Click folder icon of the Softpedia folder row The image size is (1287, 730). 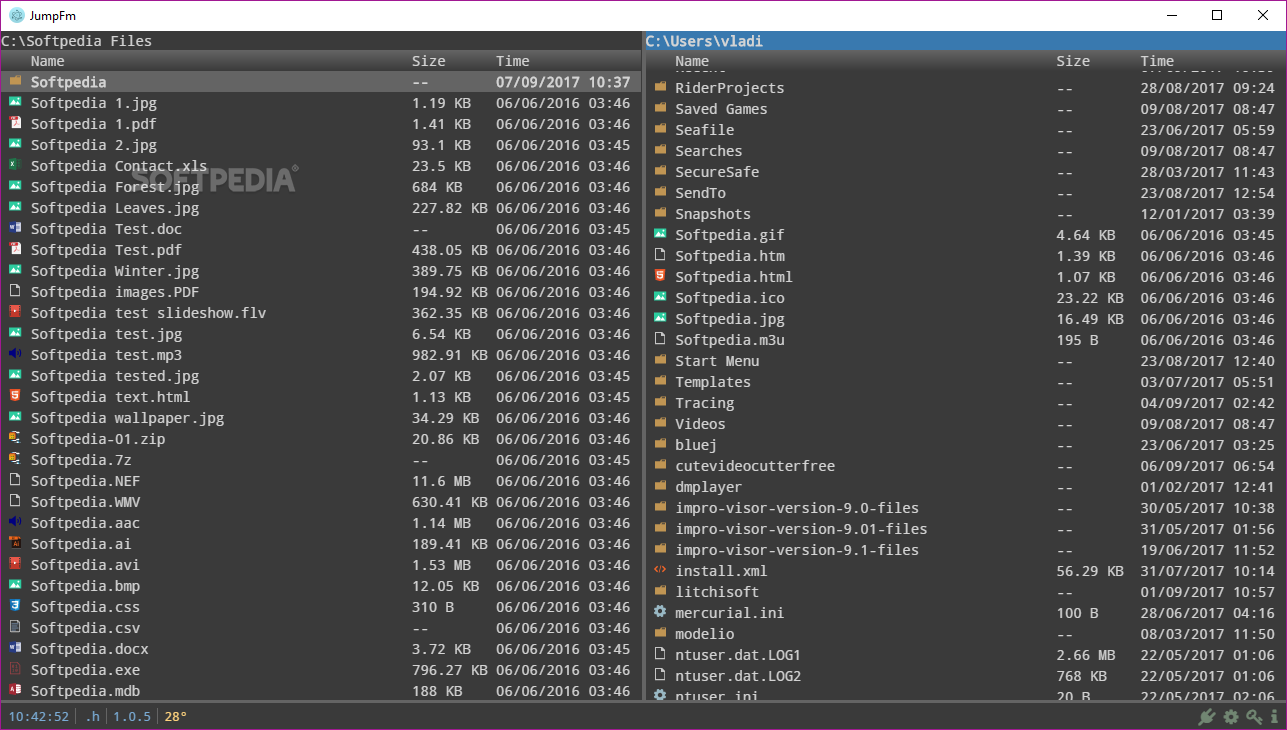[x=15, y=81]
